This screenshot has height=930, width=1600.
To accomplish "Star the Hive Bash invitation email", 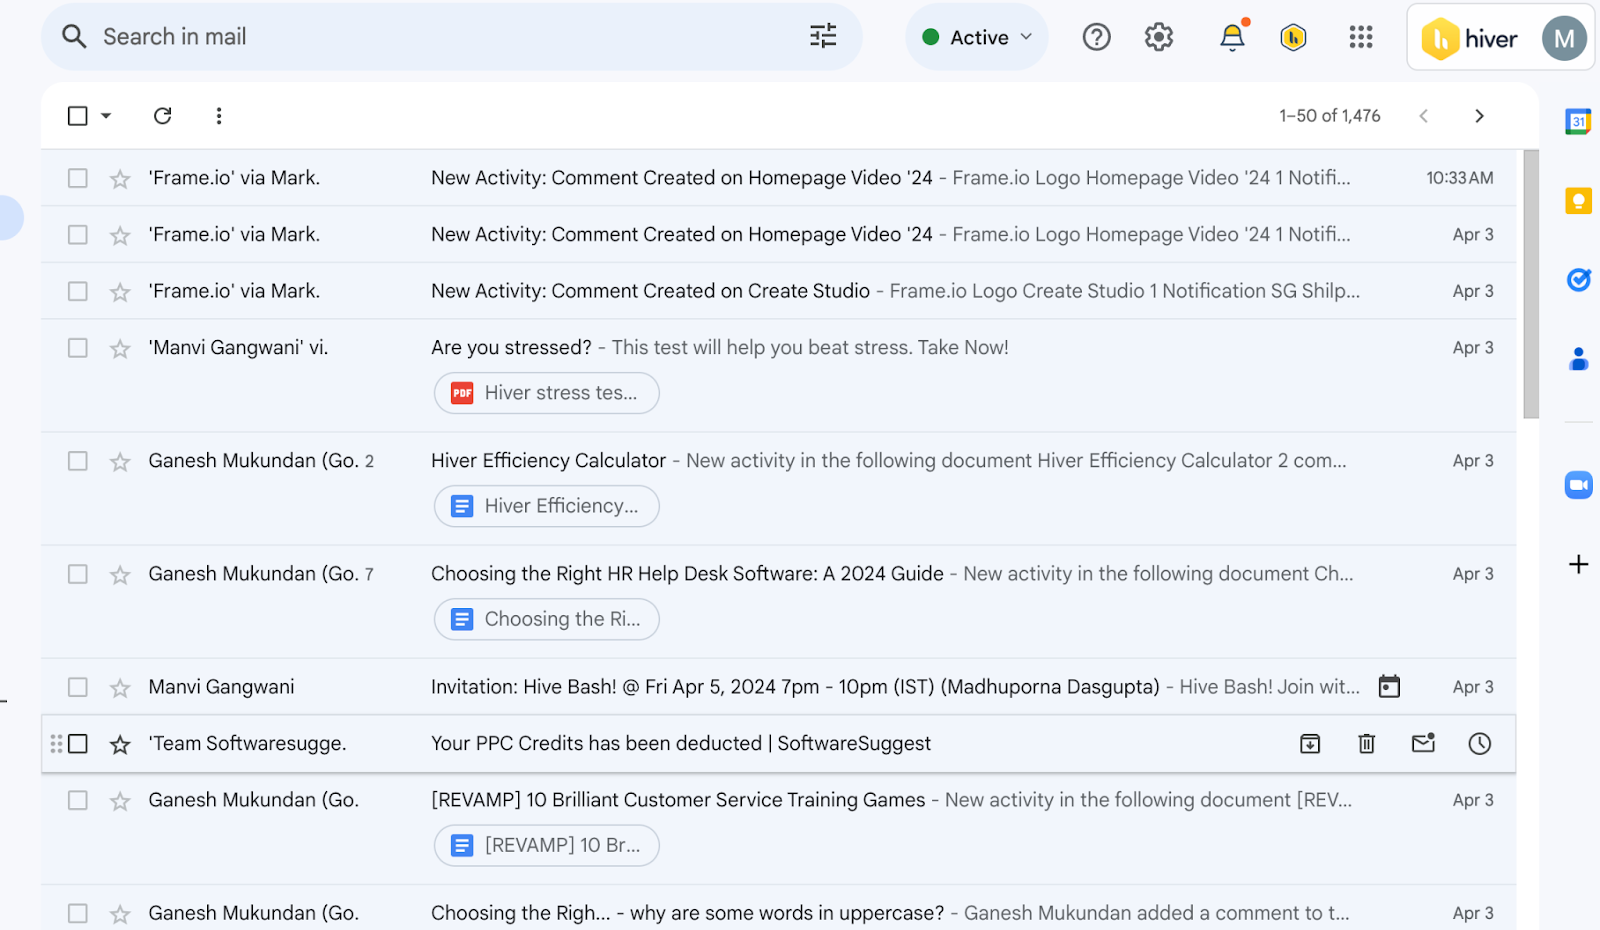I will click(120, 688).
